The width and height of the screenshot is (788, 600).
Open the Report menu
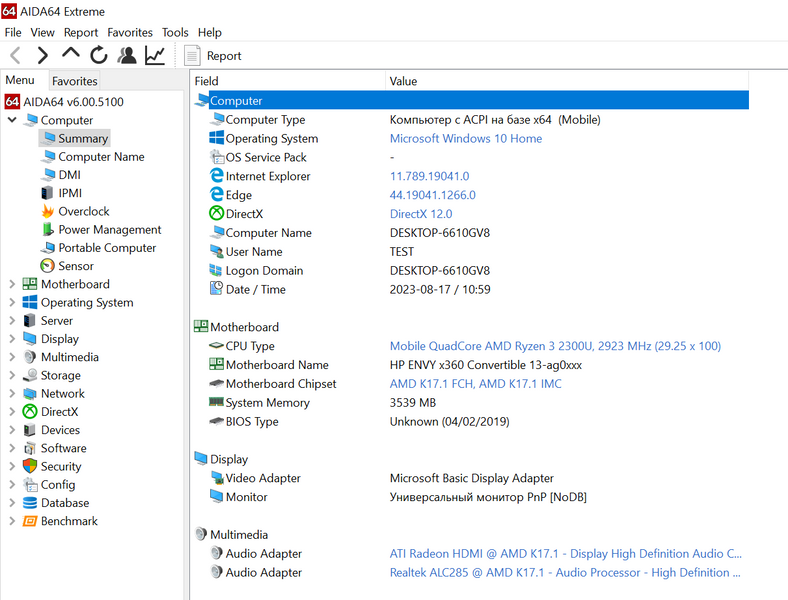click(81, 33)
